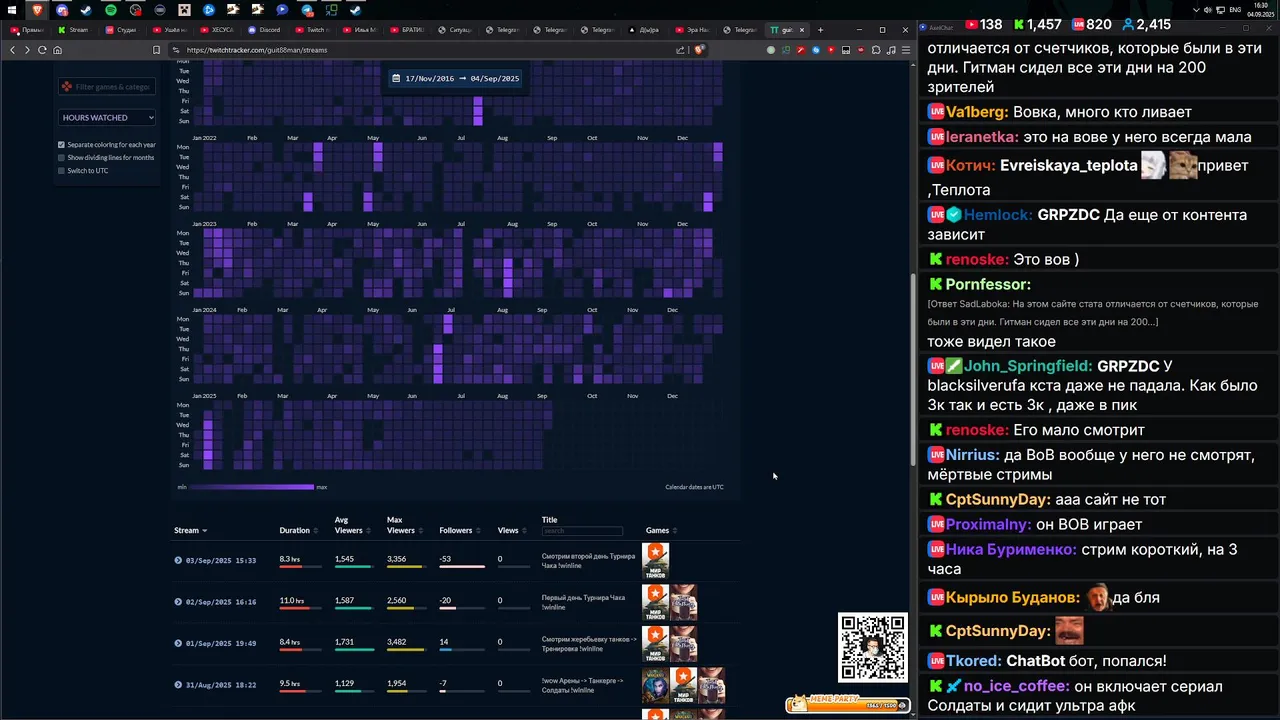Click the viewer count person icon
The width and height of the screenshot is (1280, 720).
1128,24
